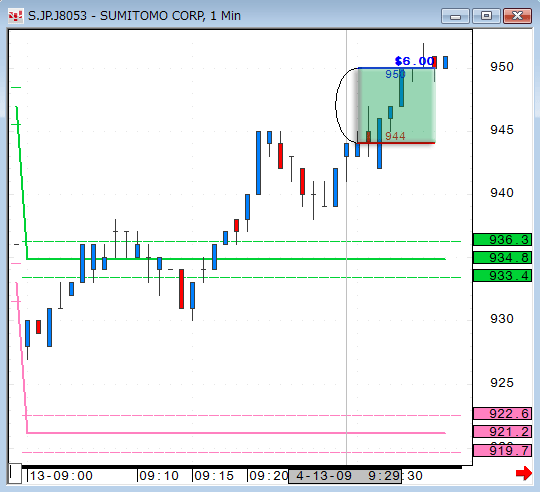540x492 pixels.
Task: Click the 950 price axis label
Action: 502,66
